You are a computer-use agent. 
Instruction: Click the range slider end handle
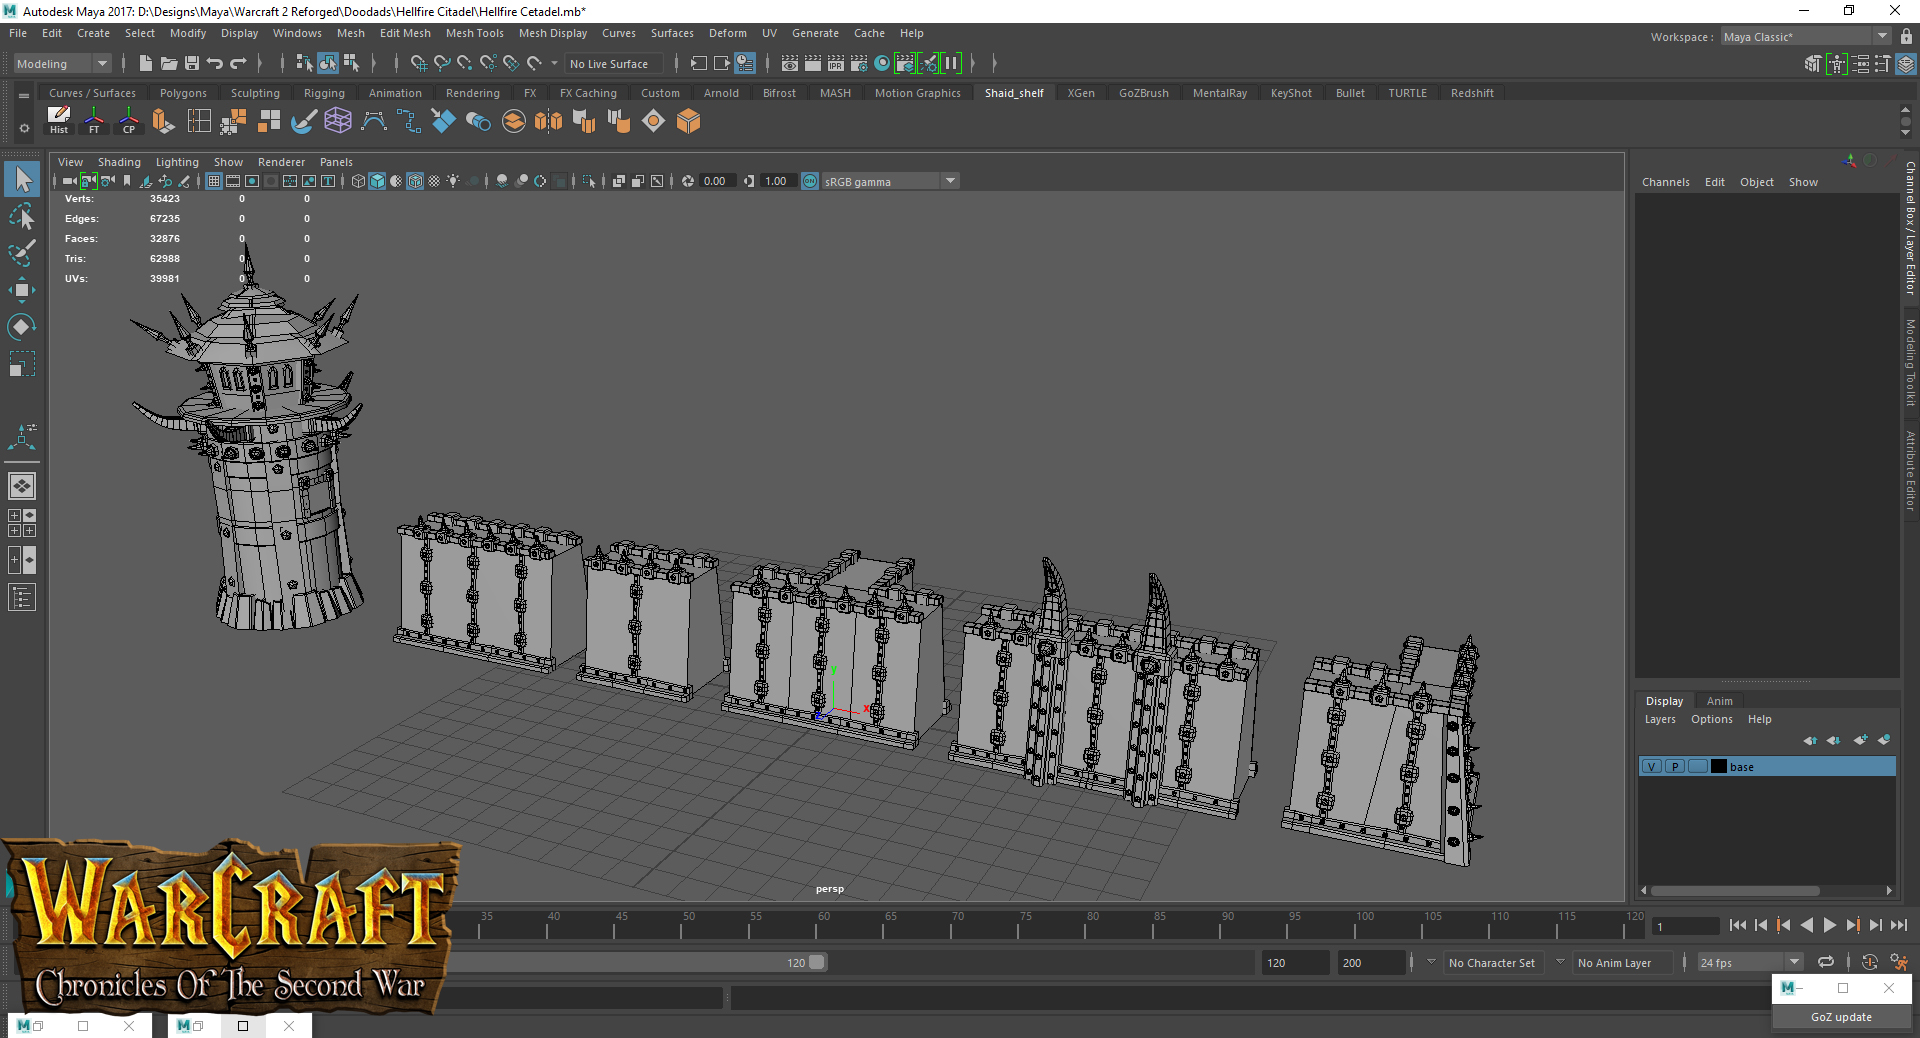pyautogui.click(x=817, y=962)
